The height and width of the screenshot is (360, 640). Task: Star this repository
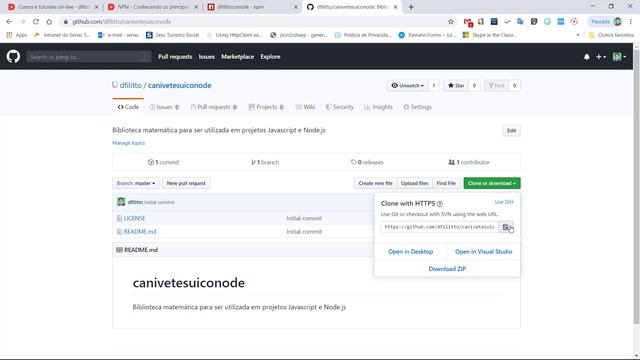click(456, 85)
